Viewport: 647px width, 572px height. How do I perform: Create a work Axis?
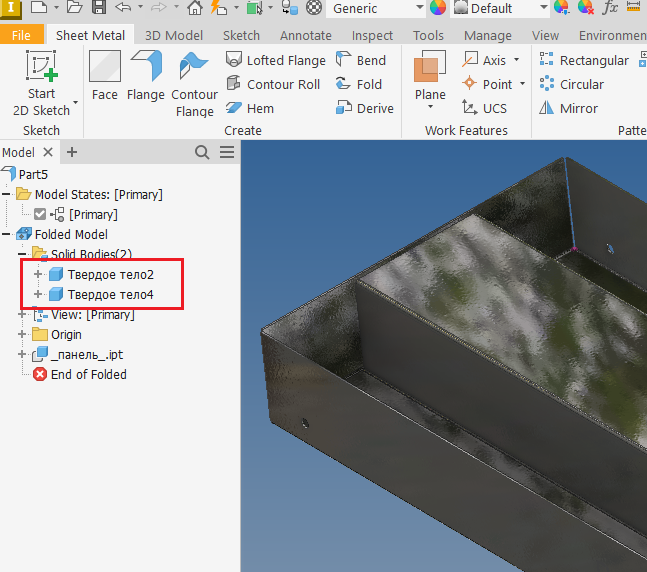click(484, 60)
